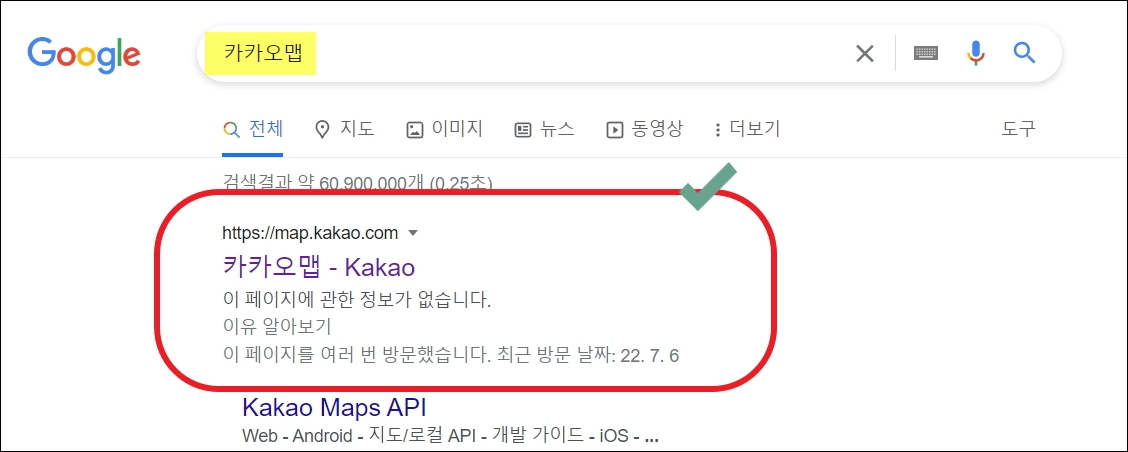This screenshot has width=1128, height=452.
Task: Open the on-screen keyboard icon
Action: coord(926,53)
